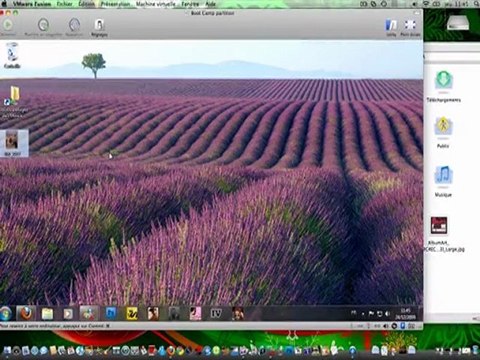Open the yellow dragon icon in Windows taskbar
Viewport: 480px width, 360px height.
click(x=132, y=313)
